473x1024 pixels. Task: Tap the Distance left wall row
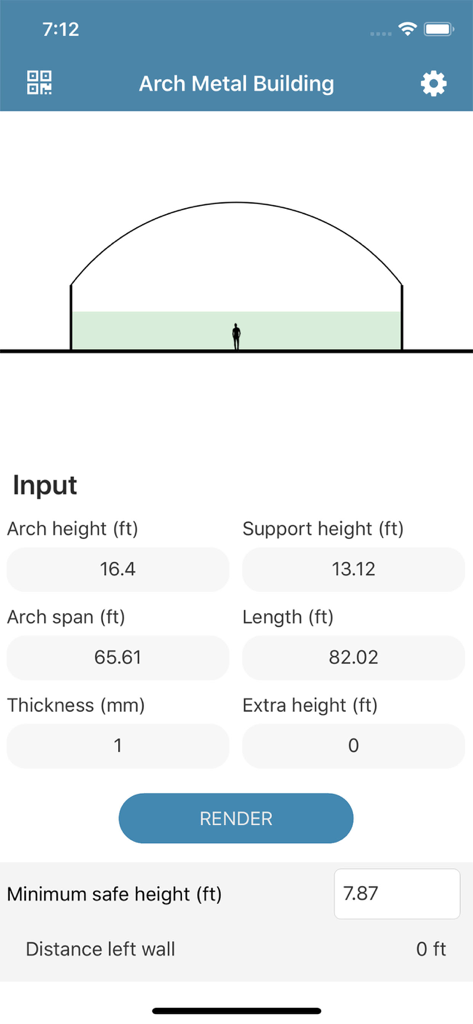tap(236, 950)
